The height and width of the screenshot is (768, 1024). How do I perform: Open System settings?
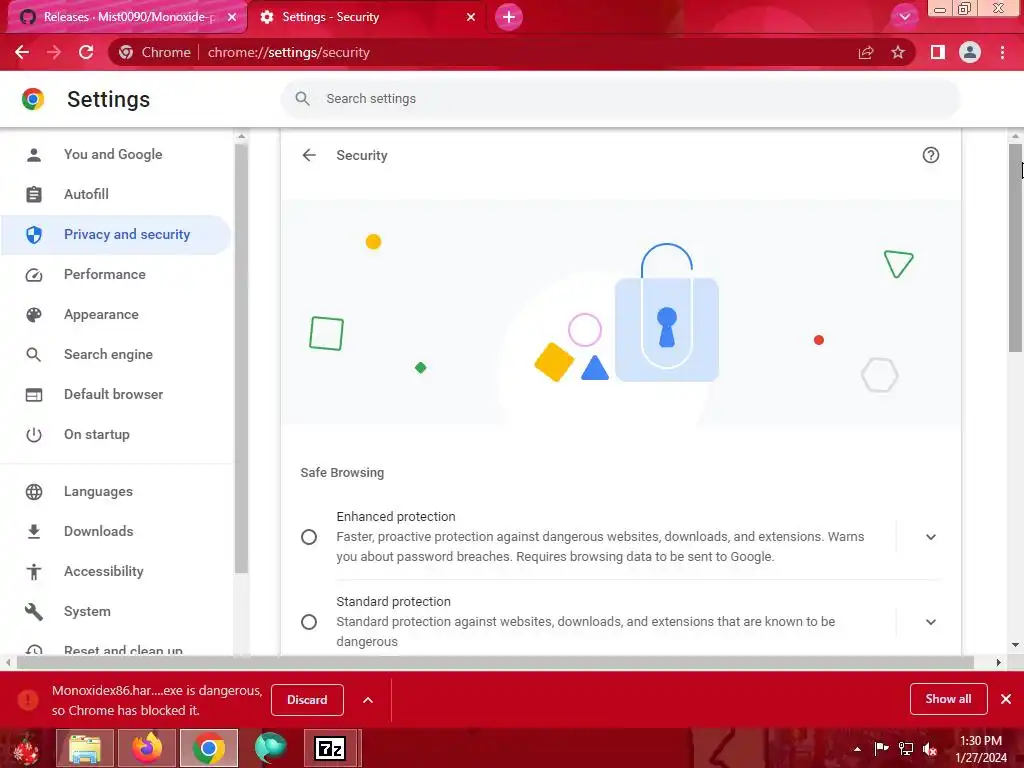pos(88,611)
